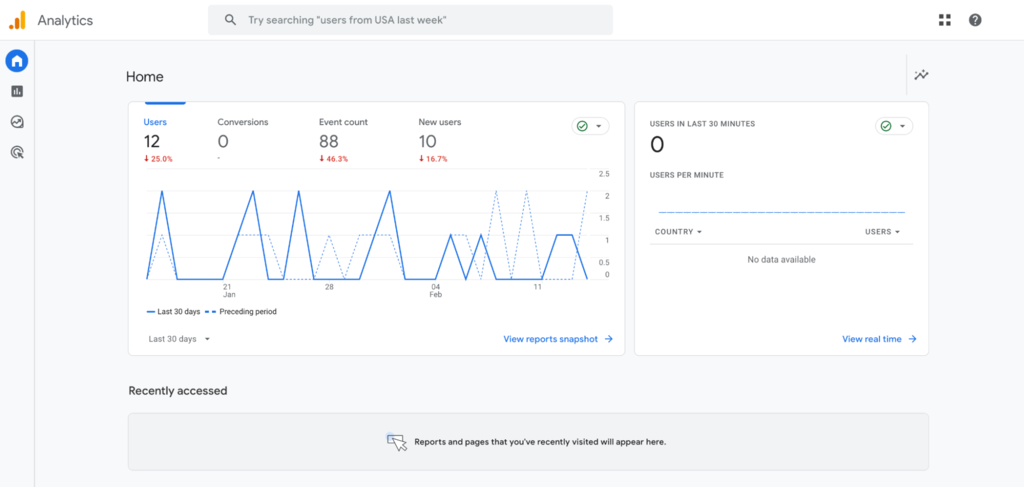
Task: Expand the Users metric dropdown in realtime
Action: coord(882,232)
